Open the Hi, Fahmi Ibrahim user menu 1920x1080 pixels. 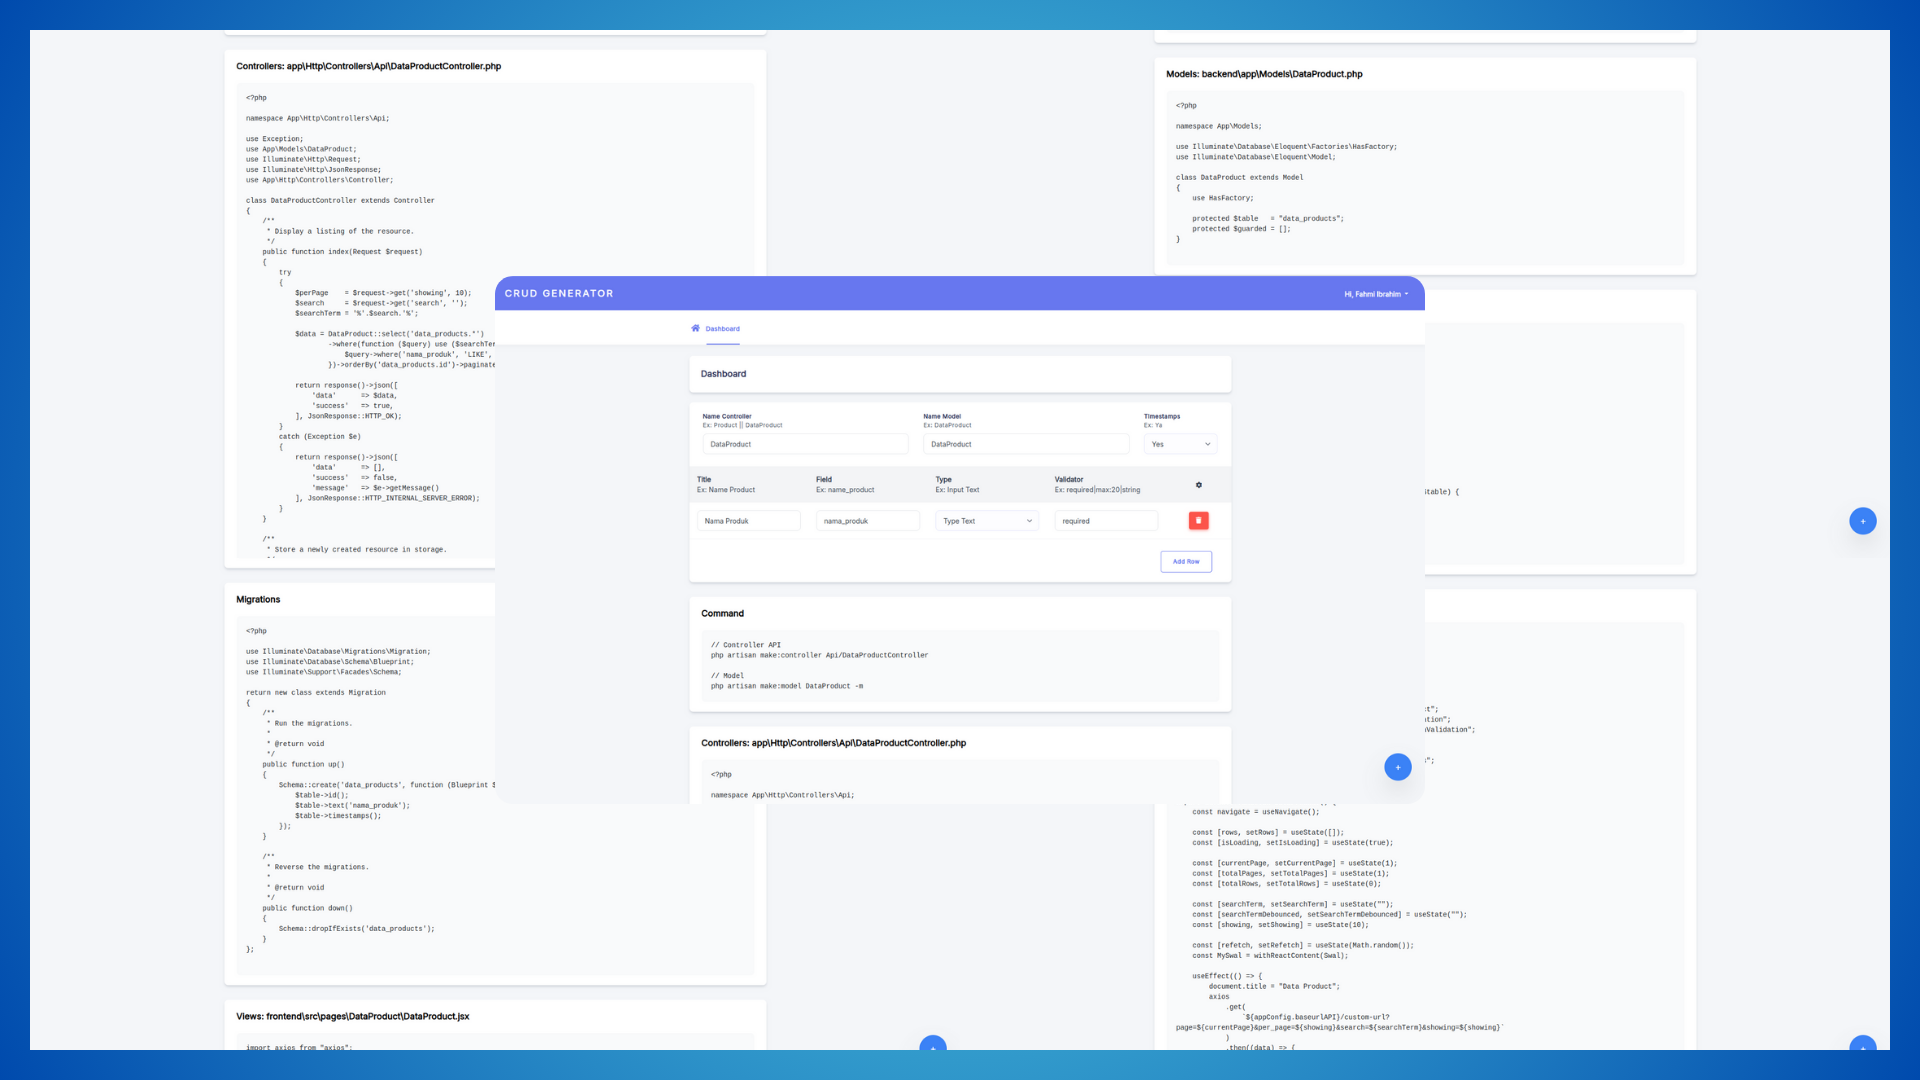pos(1375,294)
